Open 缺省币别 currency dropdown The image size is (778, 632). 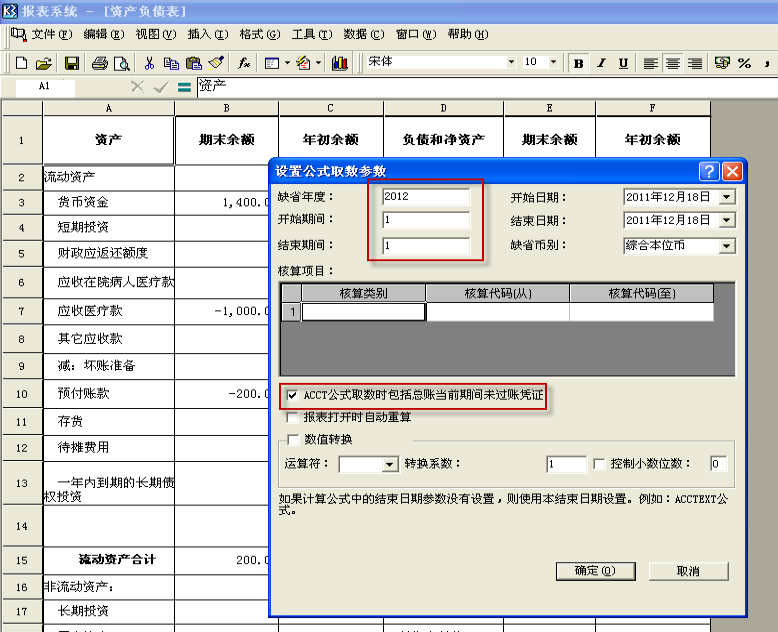727,246
